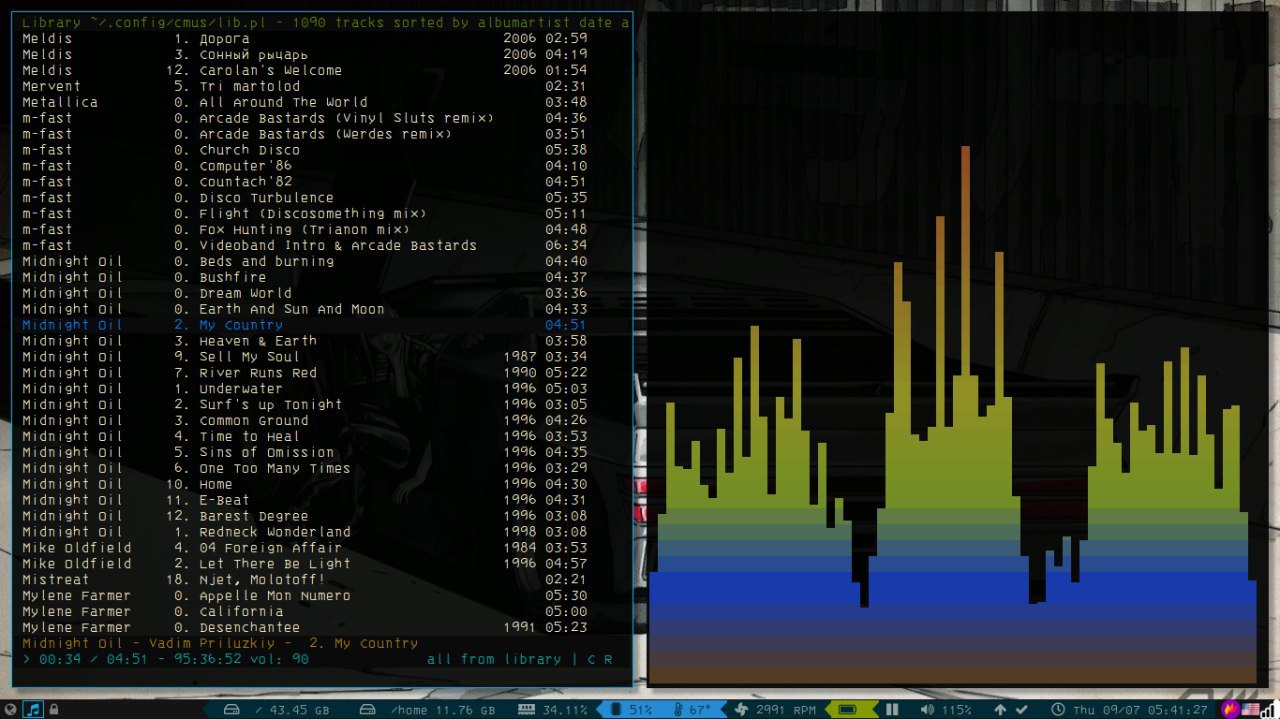Click the green battery indicator icon
Viewport: 1280px width, 719px height.
[847, 709]
